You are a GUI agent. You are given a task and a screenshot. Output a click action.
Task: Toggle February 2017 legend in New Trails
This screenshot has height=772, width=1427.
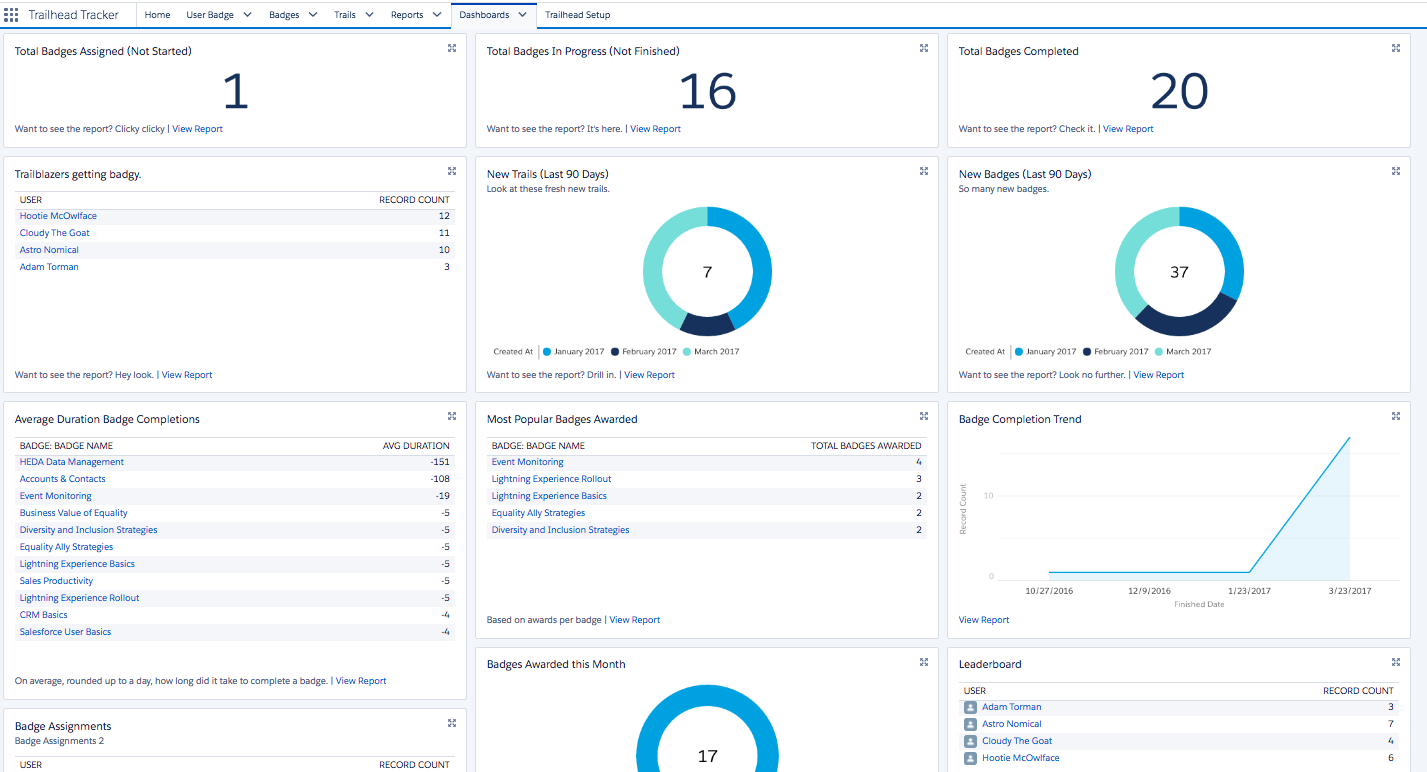pyautogui.click(x=644, y=352)
